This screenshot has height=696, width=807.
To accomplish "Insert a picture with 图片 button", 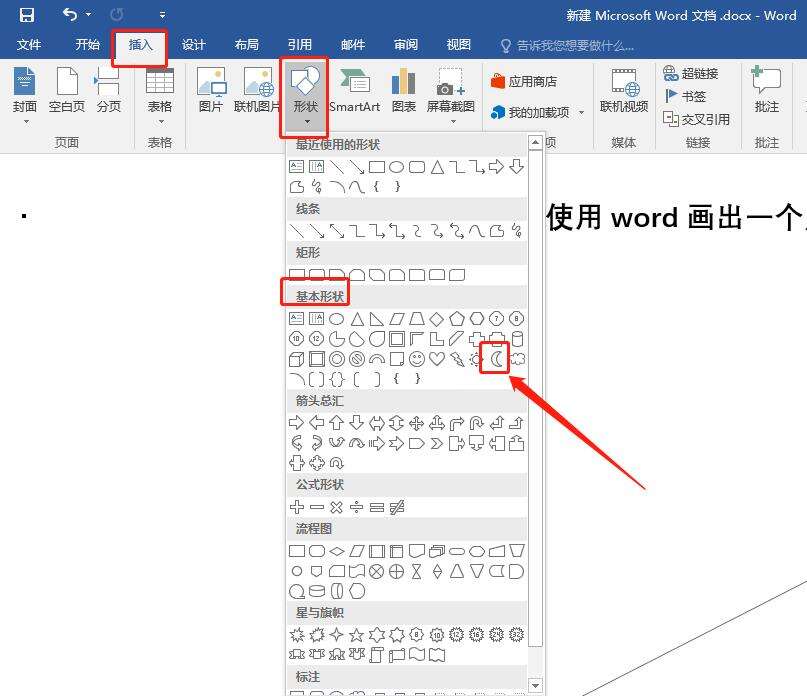I will click(211, 90).
